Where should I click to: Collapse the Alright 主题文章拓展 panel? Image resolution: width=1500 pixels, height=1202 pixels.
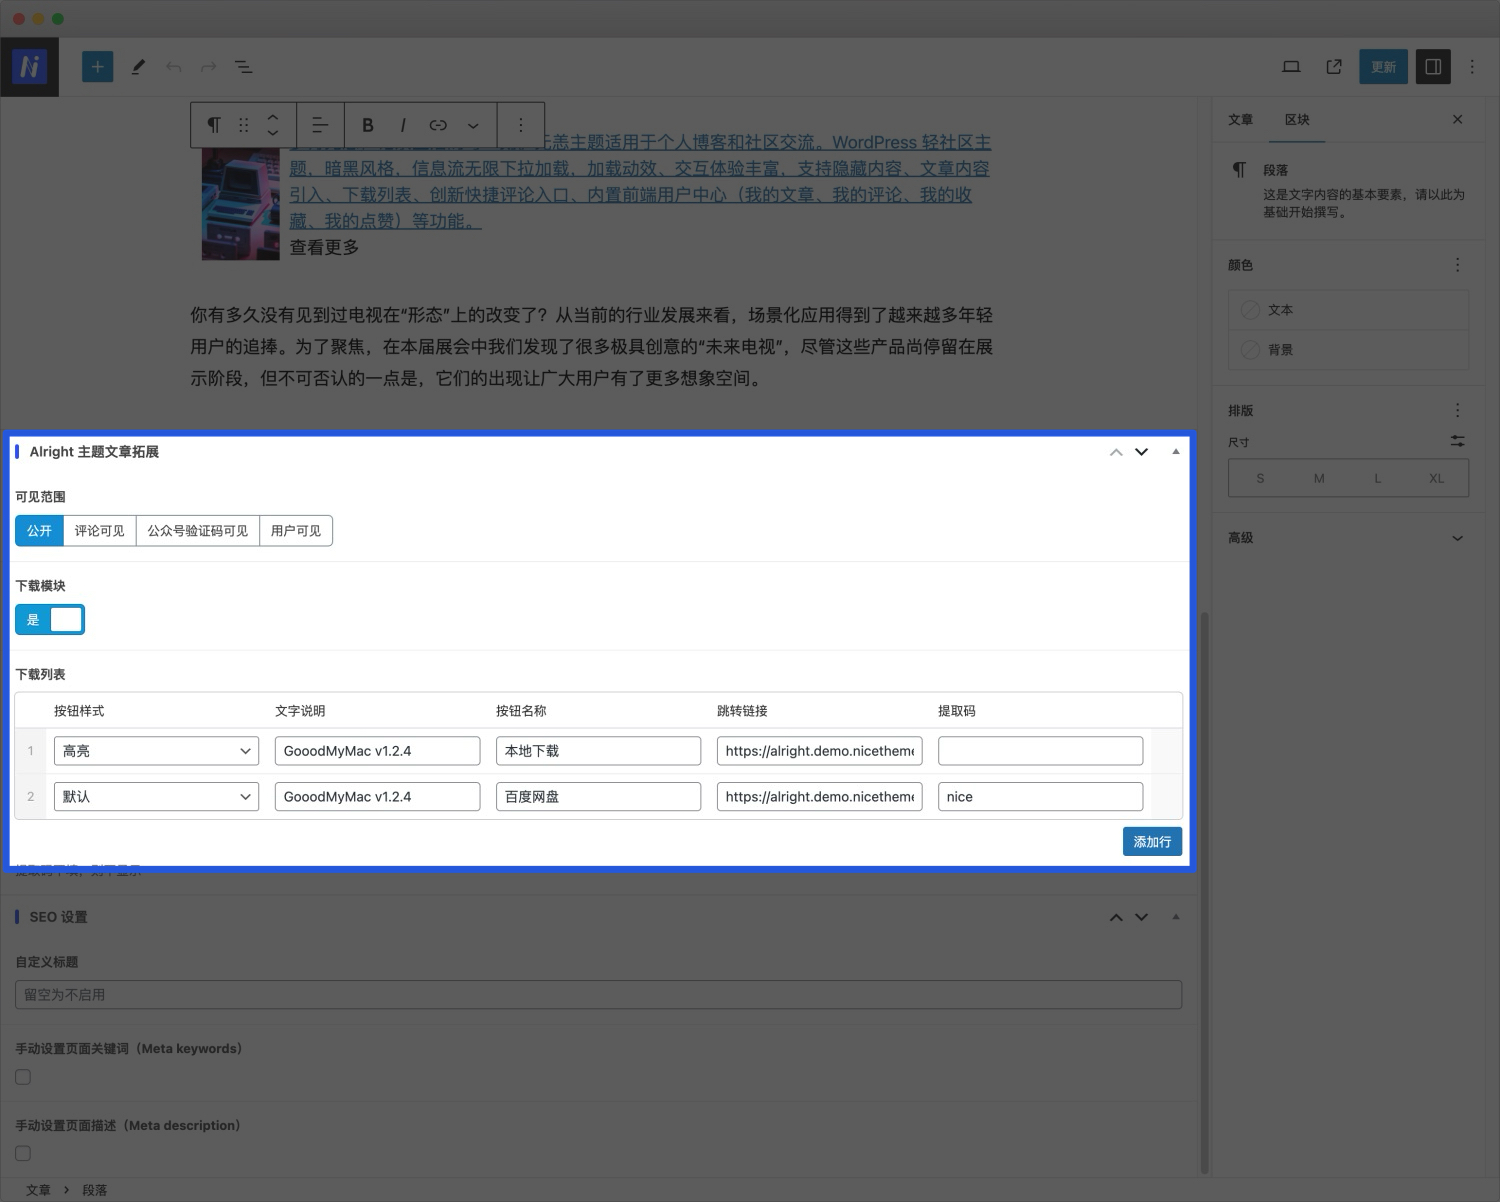pos(1176,452)
